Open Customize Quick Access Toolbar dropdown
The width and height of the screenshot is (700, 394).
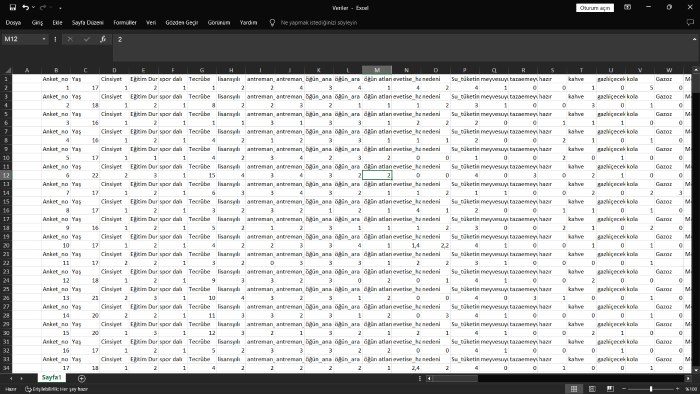click(x=60, y=8)
